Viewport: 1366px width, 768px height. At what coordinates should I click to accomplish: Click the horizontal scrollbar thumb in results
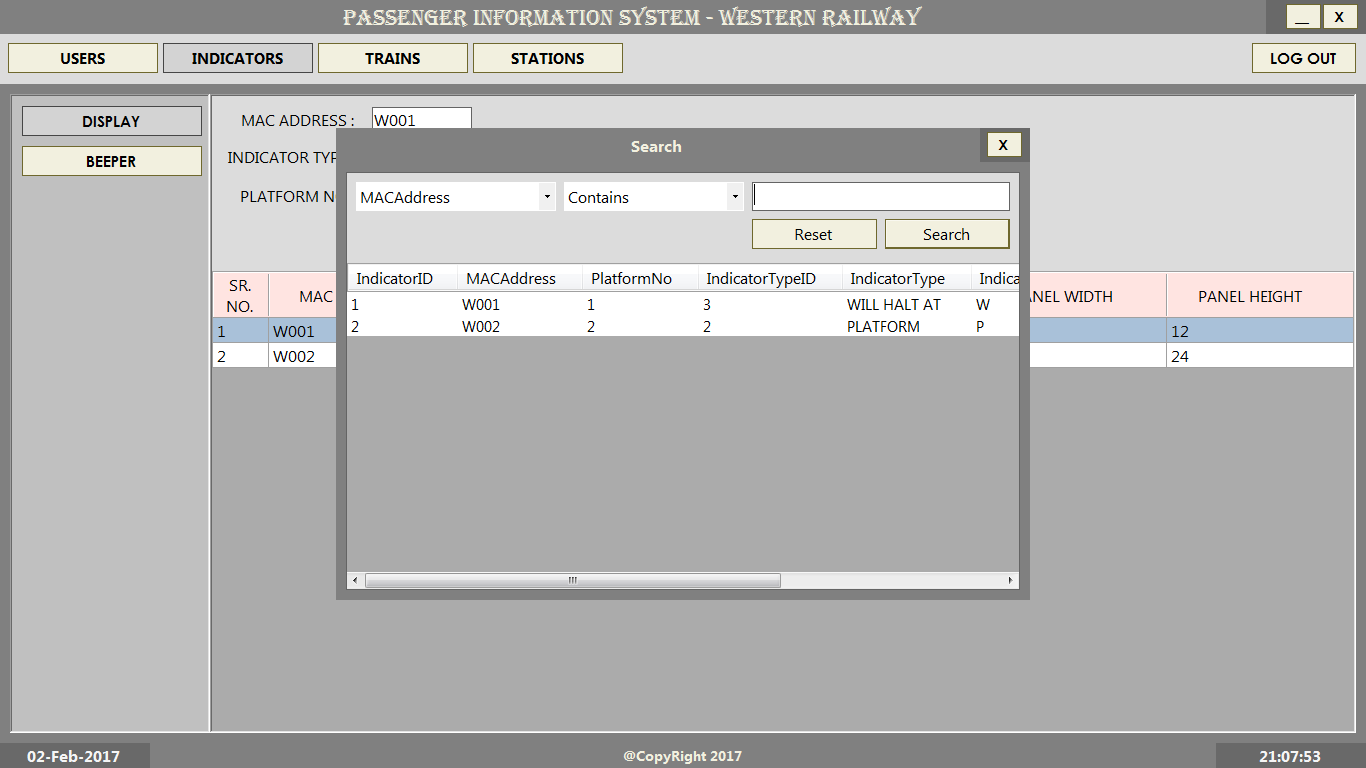pos(573,580)
